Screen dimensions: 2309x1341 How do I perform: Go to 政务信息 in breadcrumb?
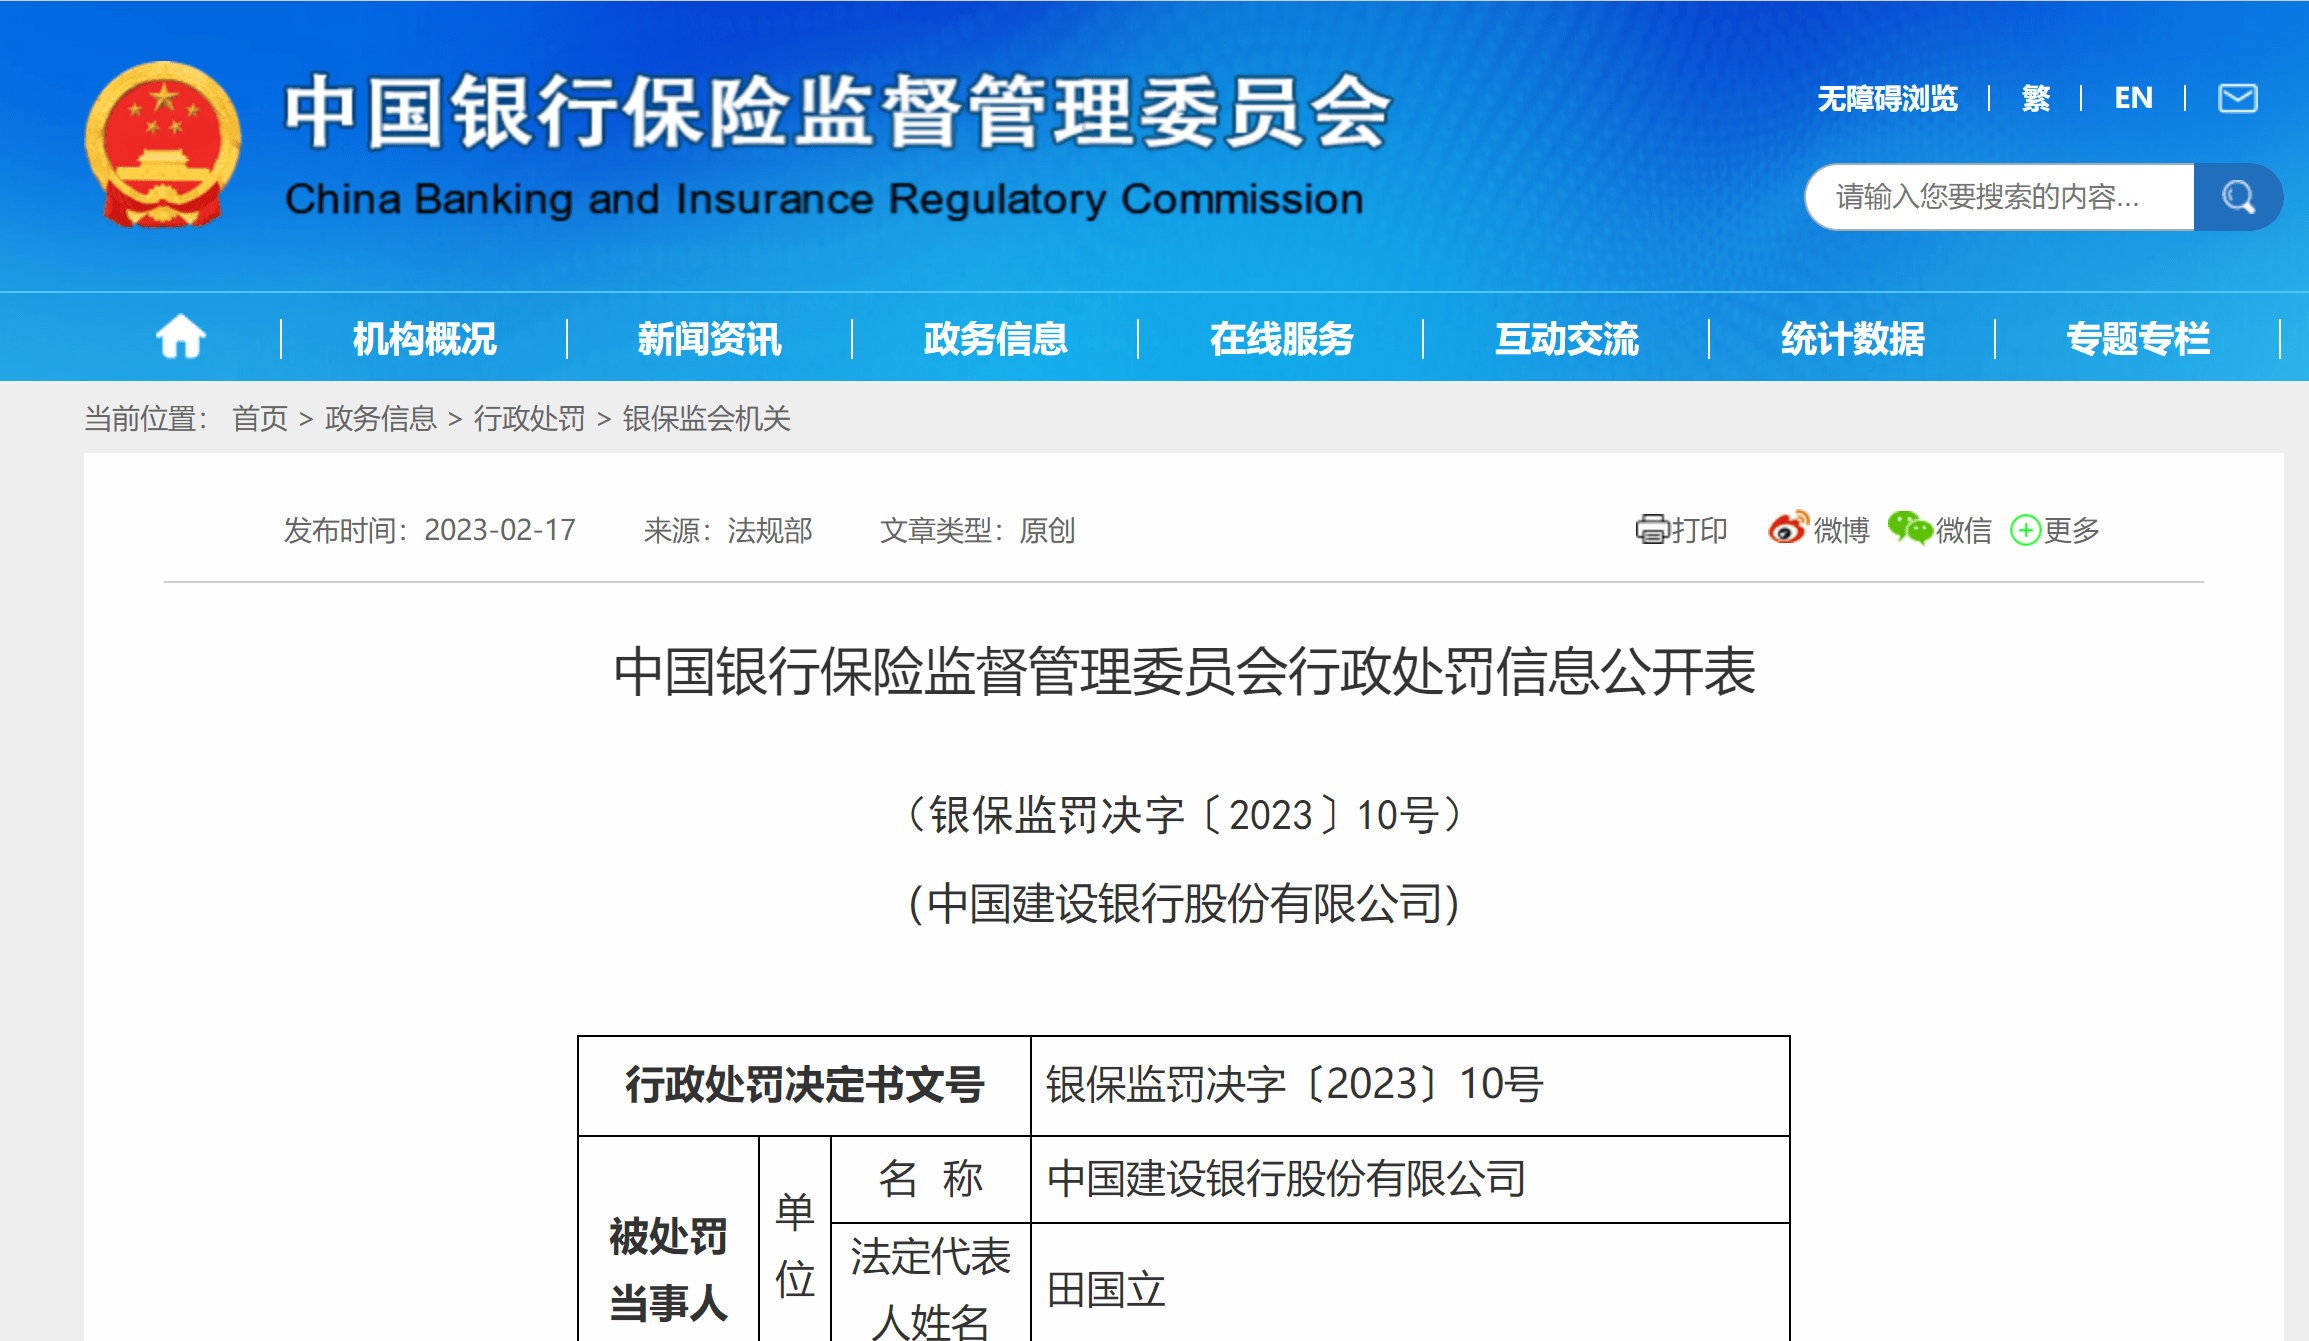pos(381,418)
